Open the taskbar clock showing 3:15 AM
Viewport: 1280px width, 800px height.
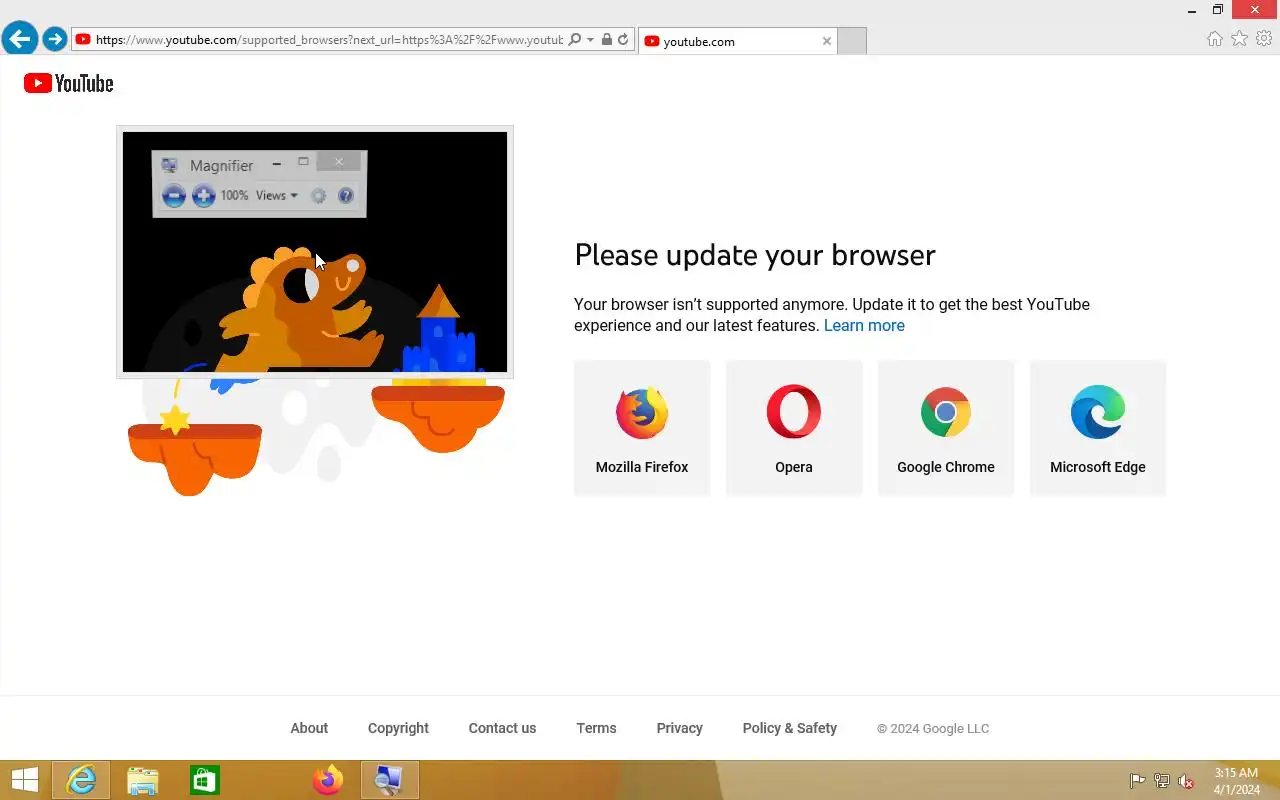(1236, 781)
